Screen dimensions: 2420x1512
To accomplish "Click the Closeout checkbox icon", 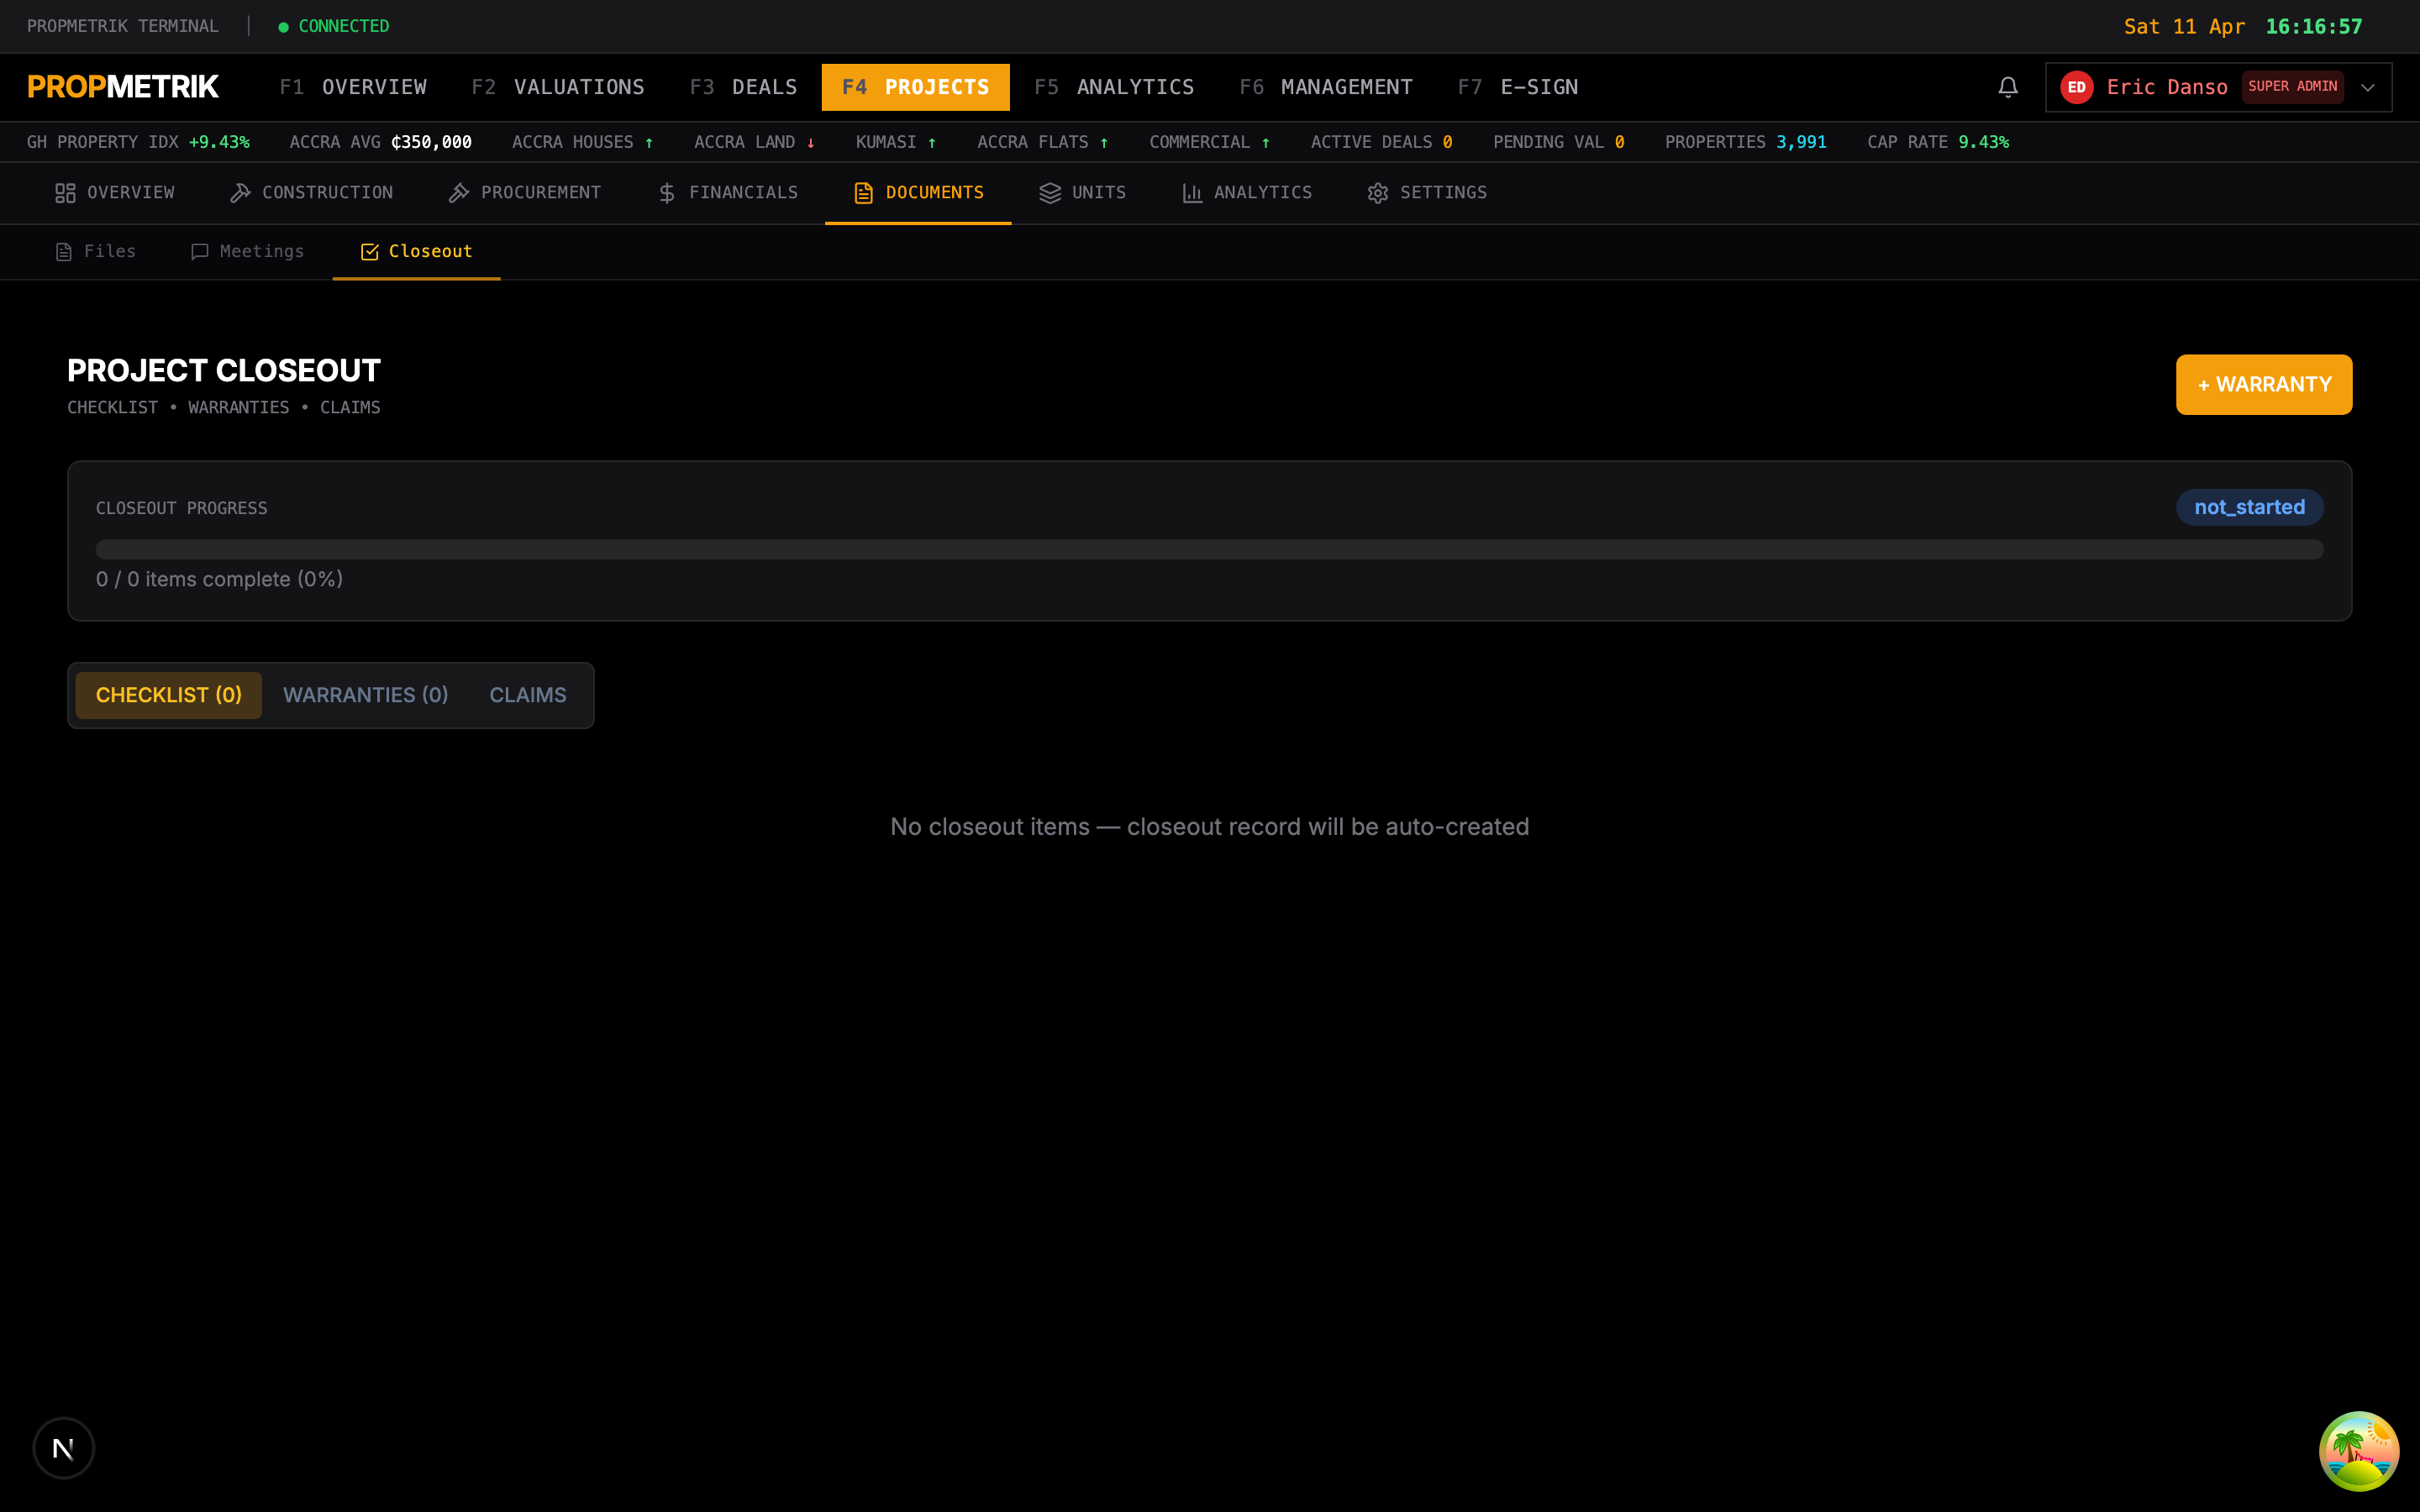I will 369,252.
